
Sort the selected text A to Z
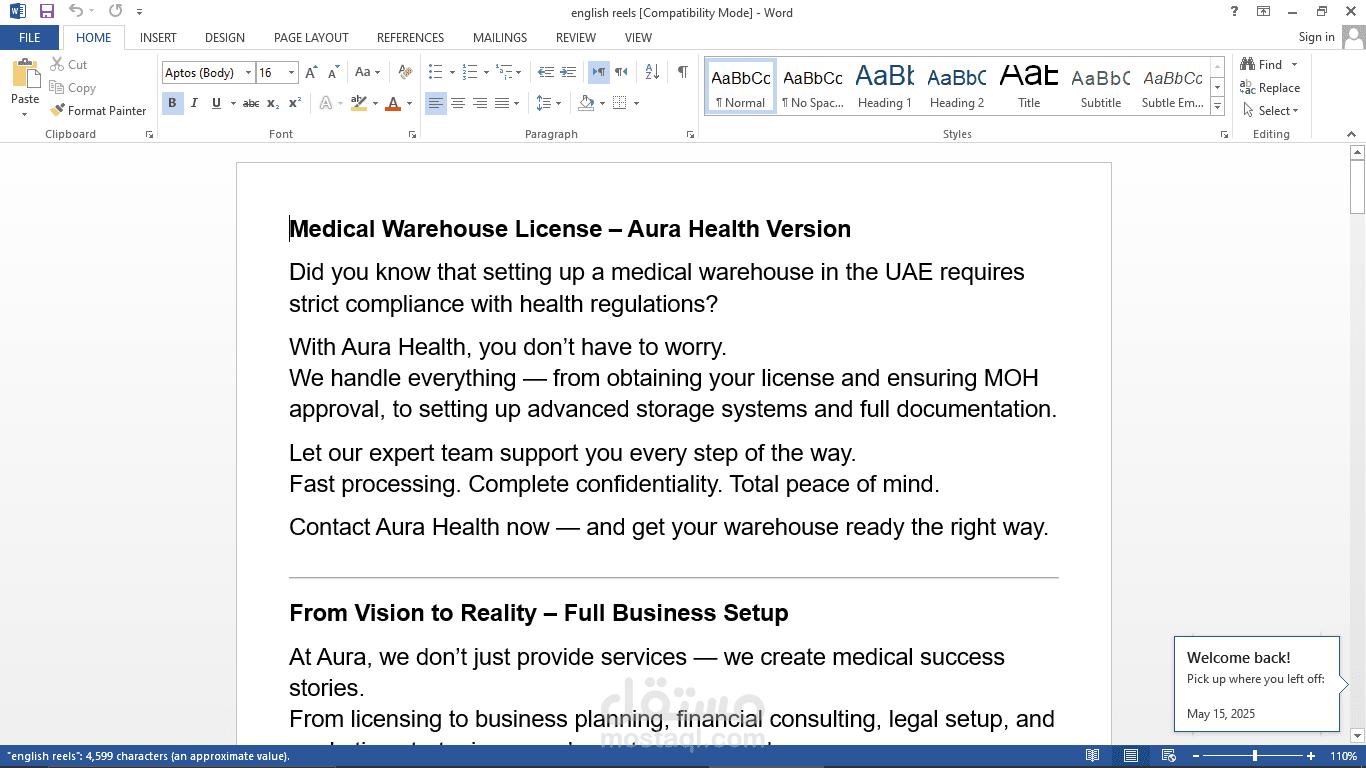pyautogui.click(x=652, y=73)
